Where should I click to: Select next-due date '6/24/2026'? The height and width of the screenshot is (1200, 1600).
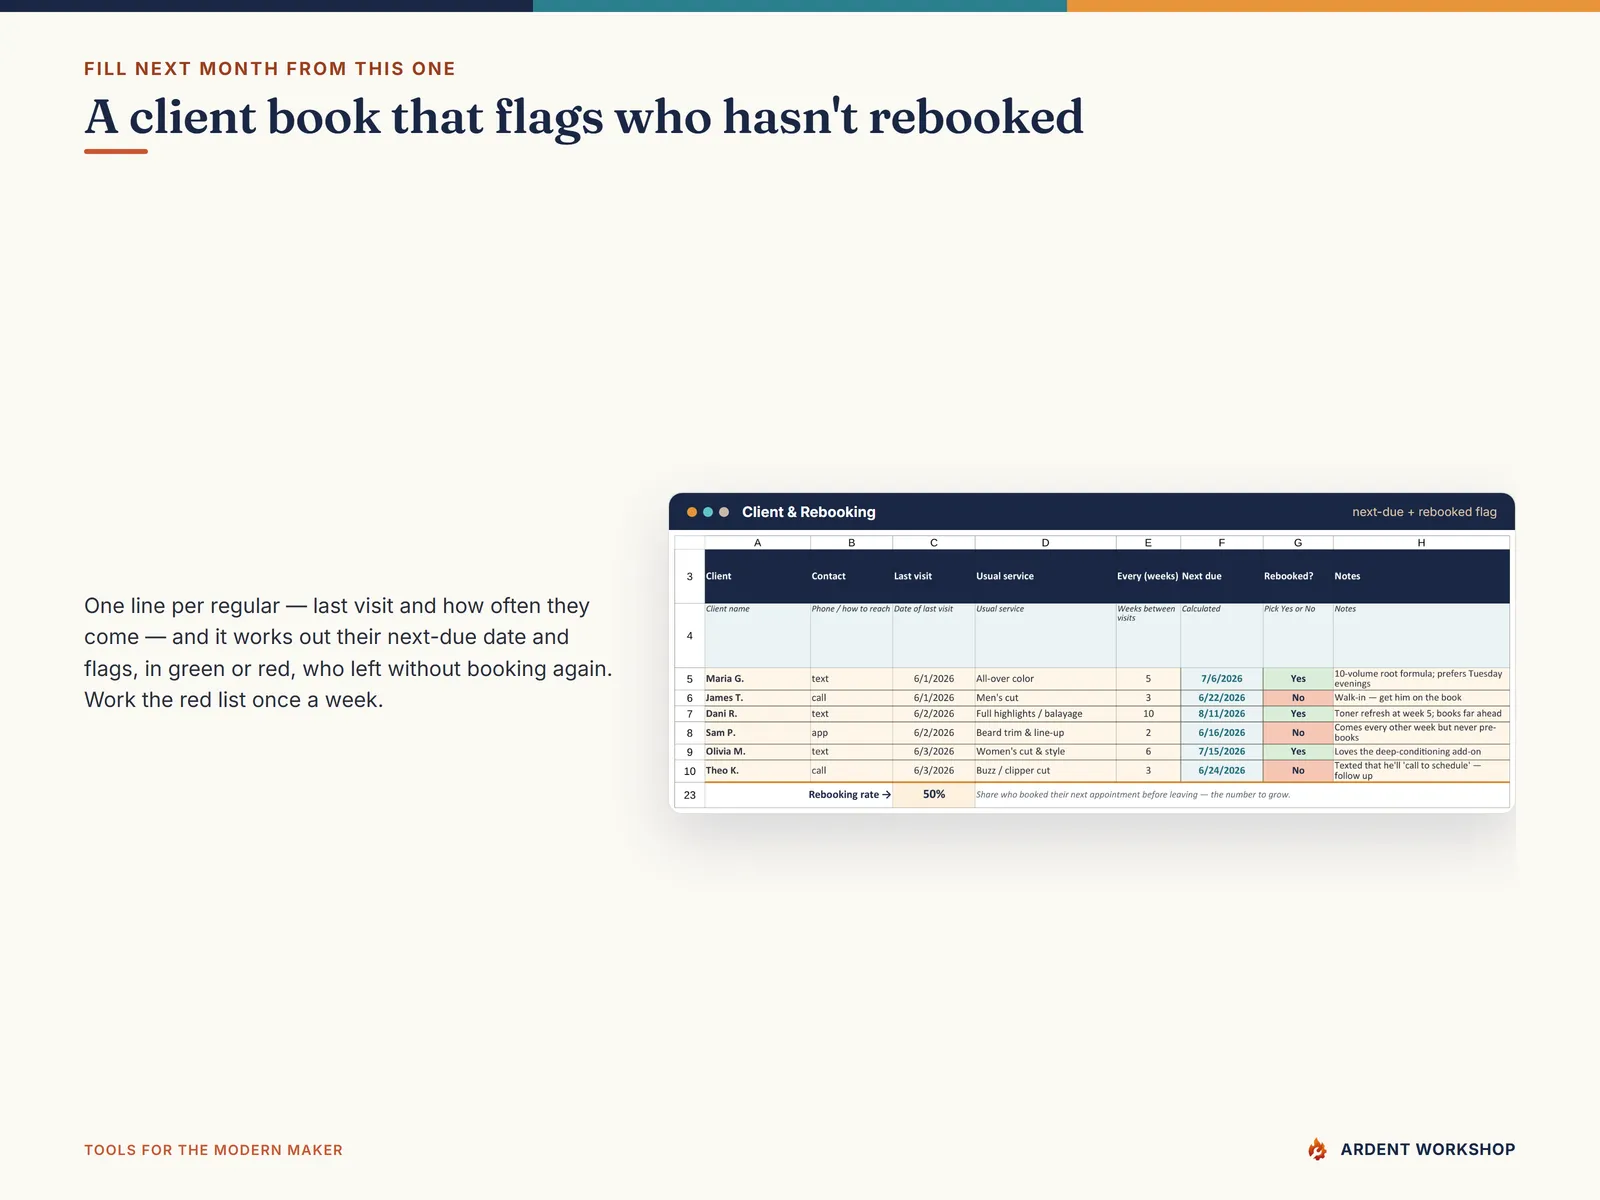tap(1221, 771)
